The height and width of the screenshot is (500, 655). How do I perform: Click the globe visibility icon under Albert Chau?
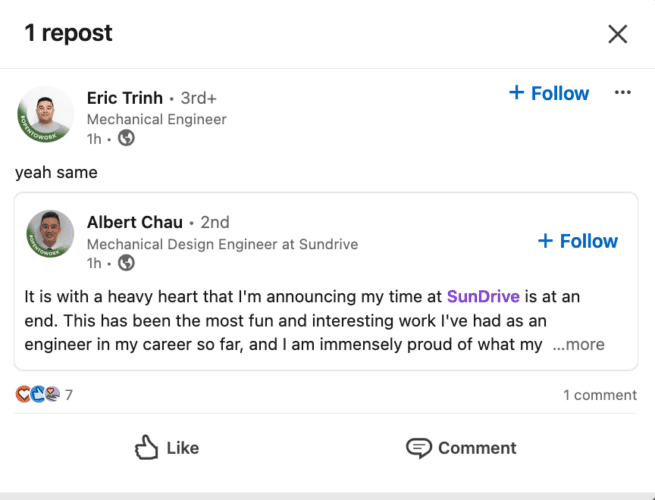coord(126,263)
